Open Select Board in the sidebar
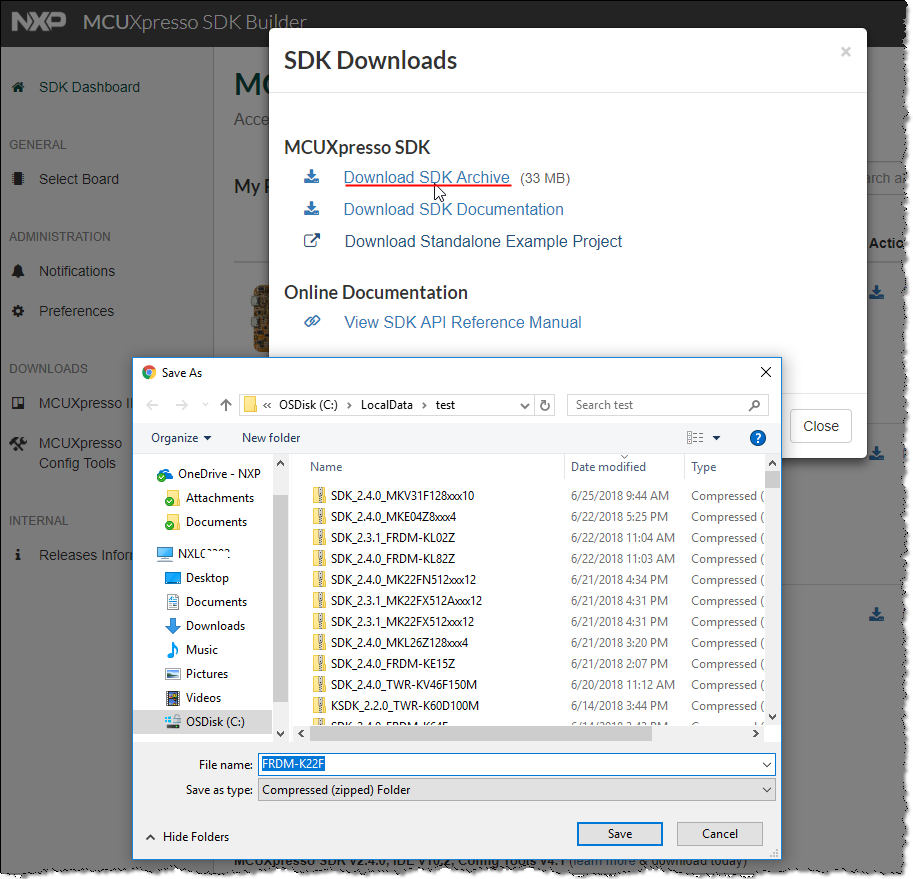913x879 pixels. pos(79,179)
